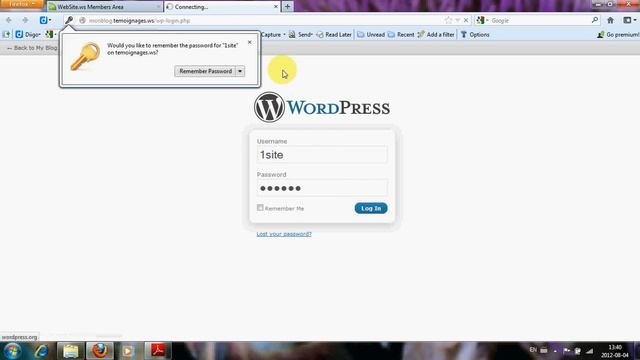Open the Firefox menu button
This screenshot has width=640, height=360.
[21, 4]
